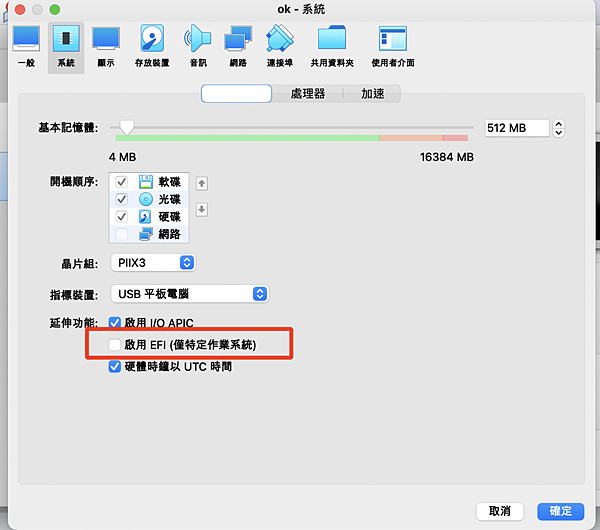Click the green zone of memory bar
This screenshot has width=600, height=530.
pos(247,138)
